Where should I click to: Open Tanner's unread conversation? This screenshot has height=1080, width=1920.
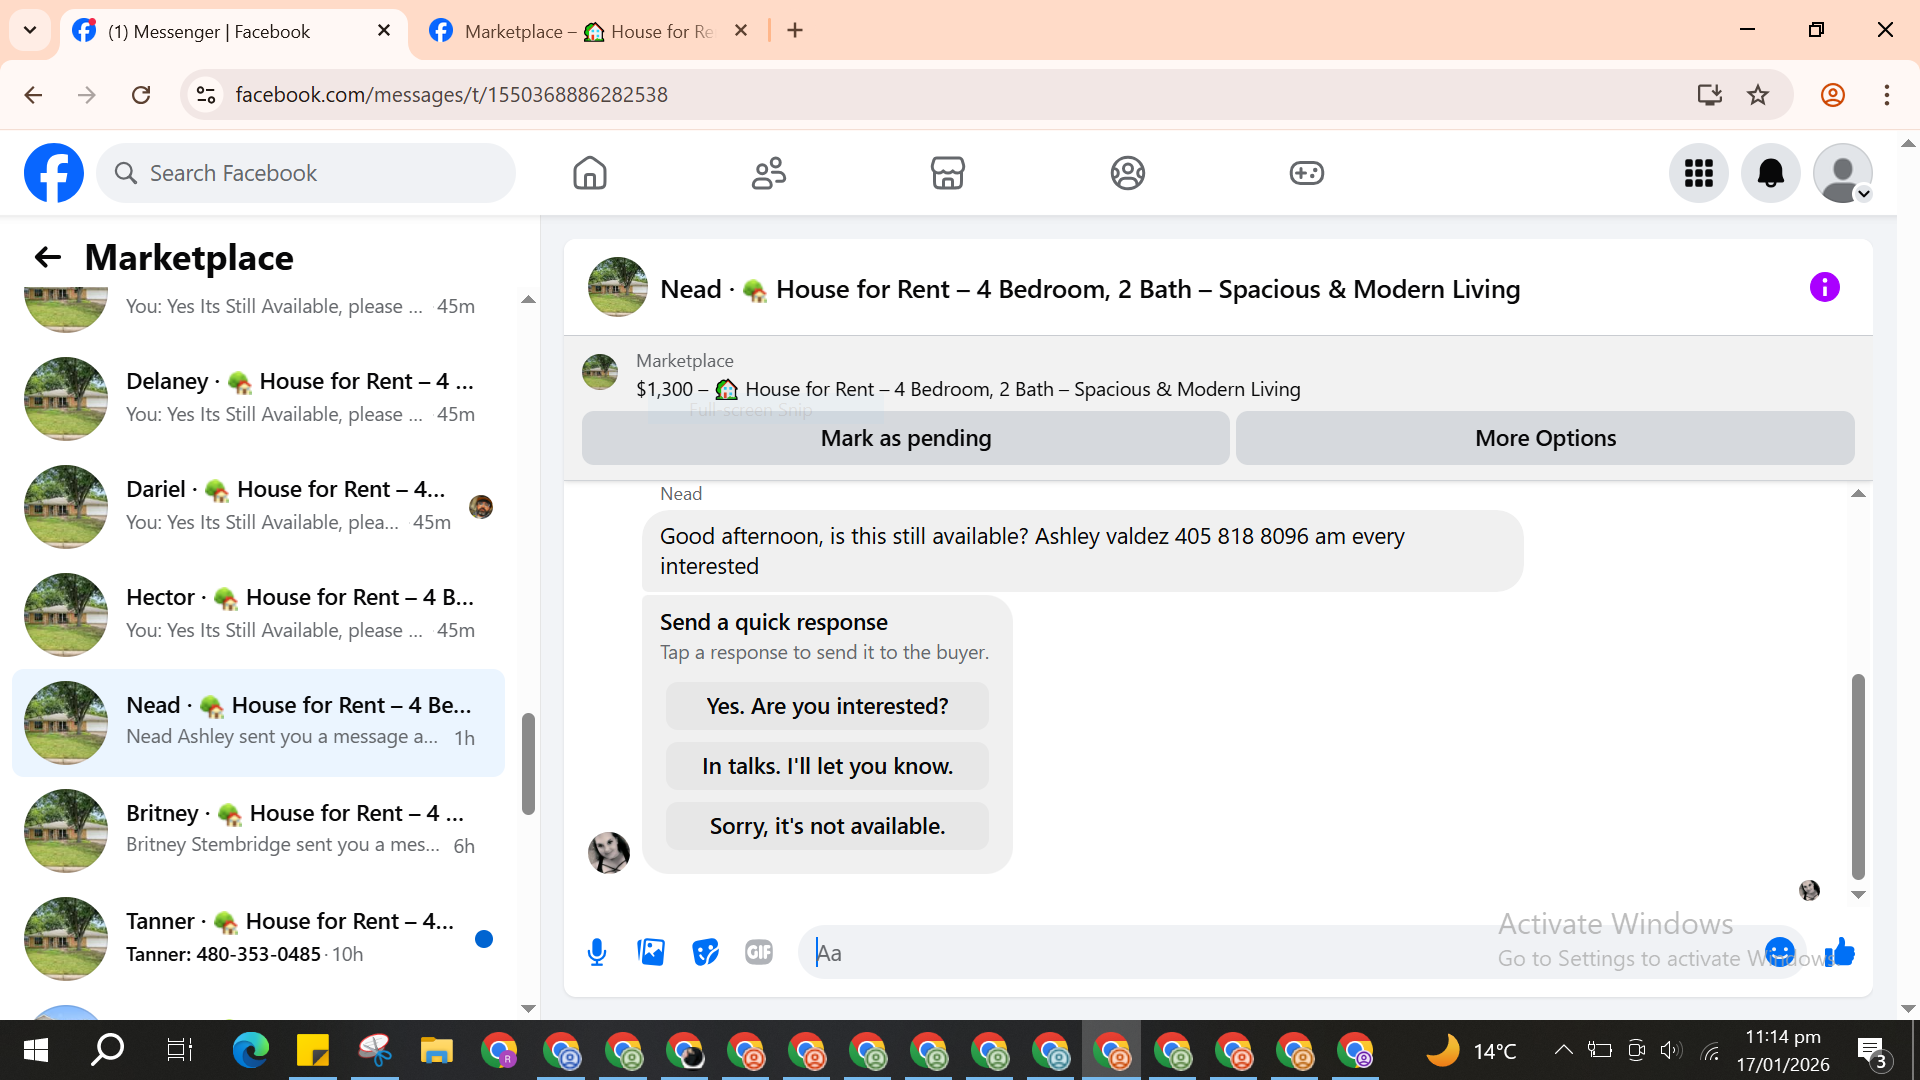point(260,937)
